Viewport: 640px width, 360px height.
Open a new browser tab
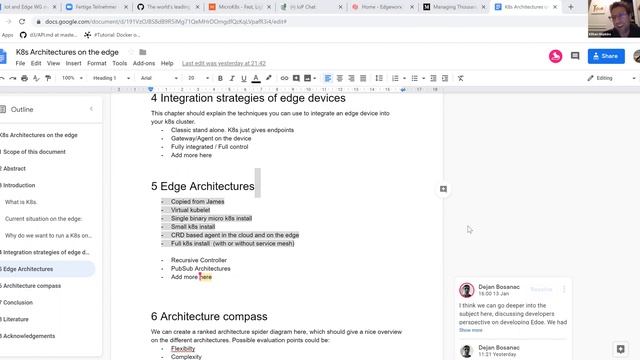(x=571, y=7)
